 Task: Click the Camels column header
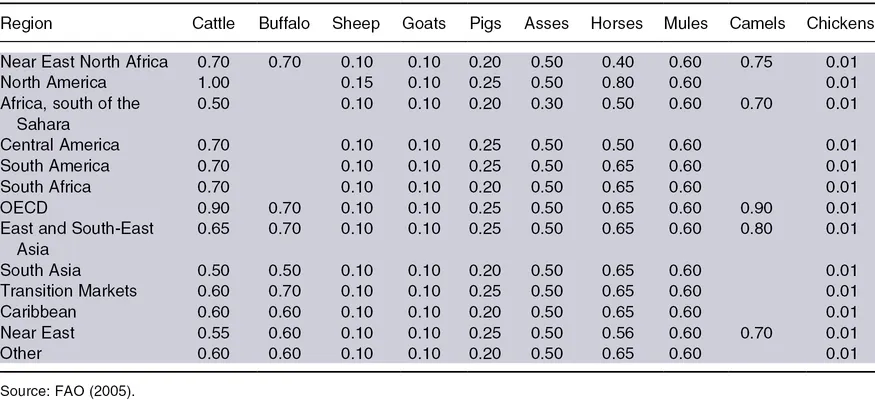(758, 22)
